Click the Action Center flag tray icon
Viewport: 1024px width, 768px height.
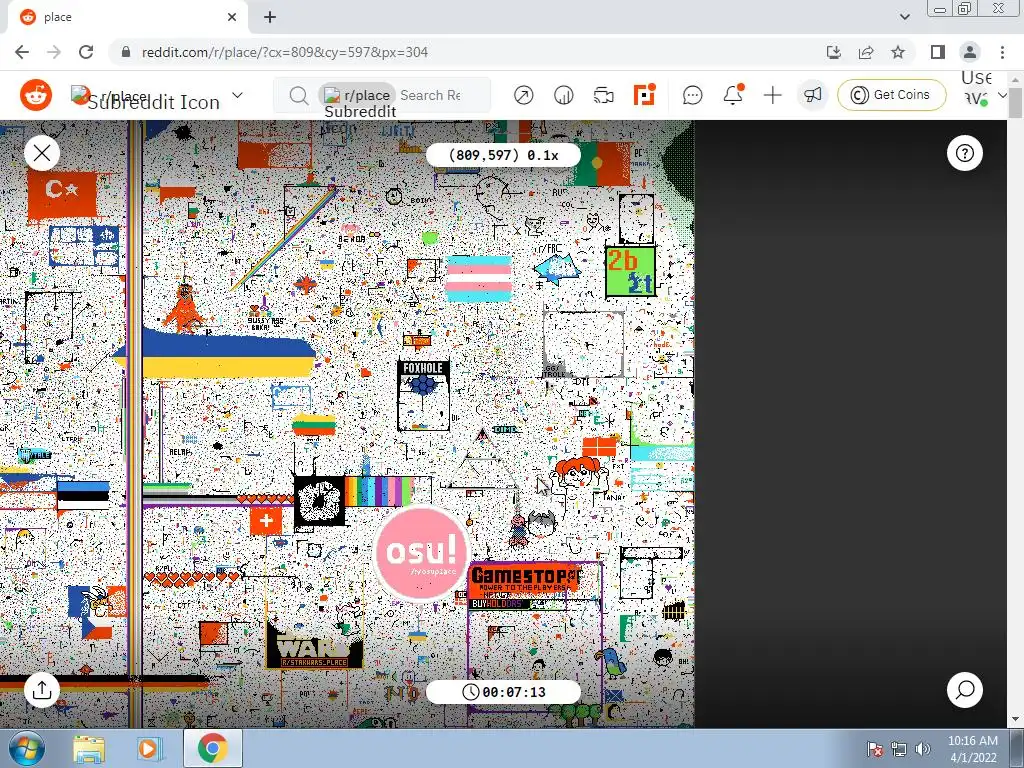(875, 749)
